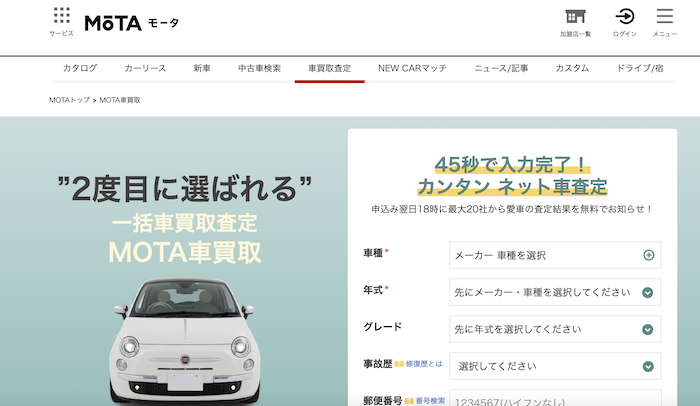This screenshot has width=700, height=406.
Task: Click the white Fiat car image
Action: click(184, 341)
